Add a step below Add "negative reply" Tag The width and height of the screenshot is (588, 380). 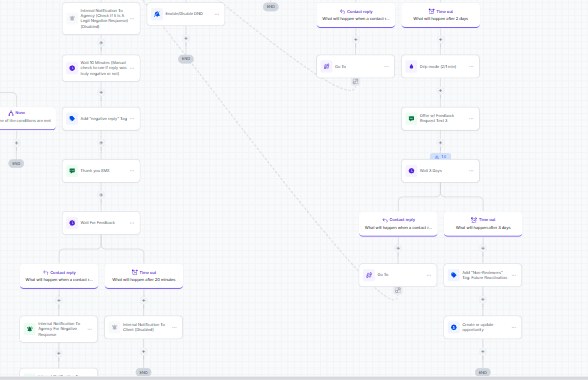101,143
